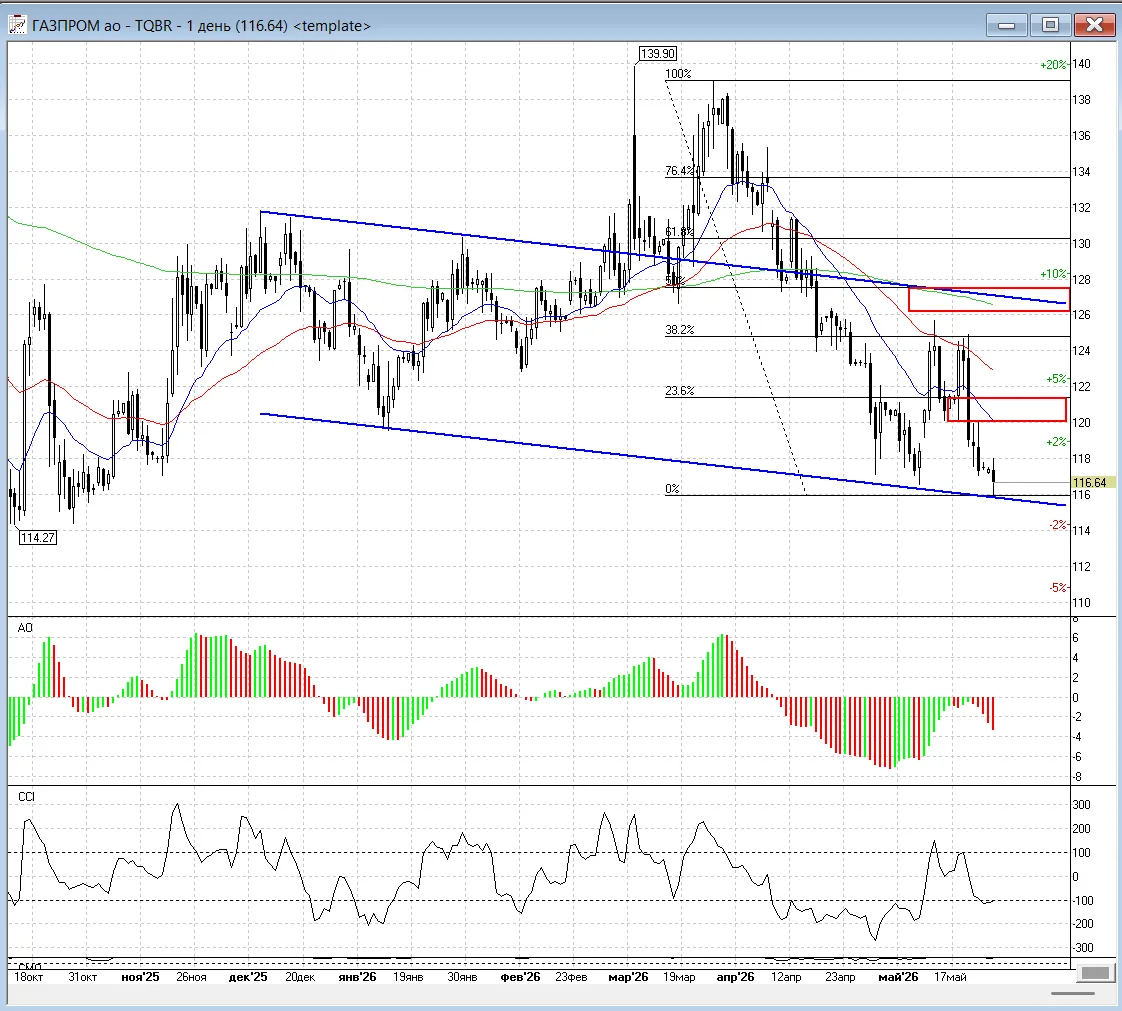Click the chart icon in the title bar
This screenshot has width=1122, height=1011.
[18, 25]
